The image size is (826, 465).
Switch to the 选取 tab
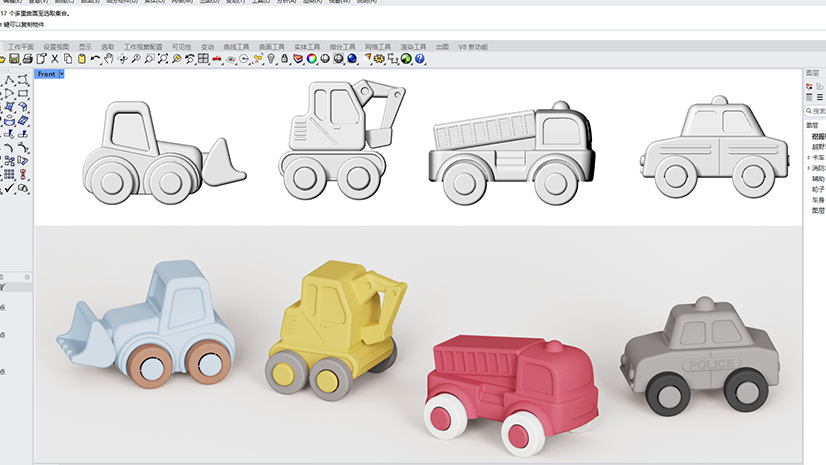(x=107, y=47)
